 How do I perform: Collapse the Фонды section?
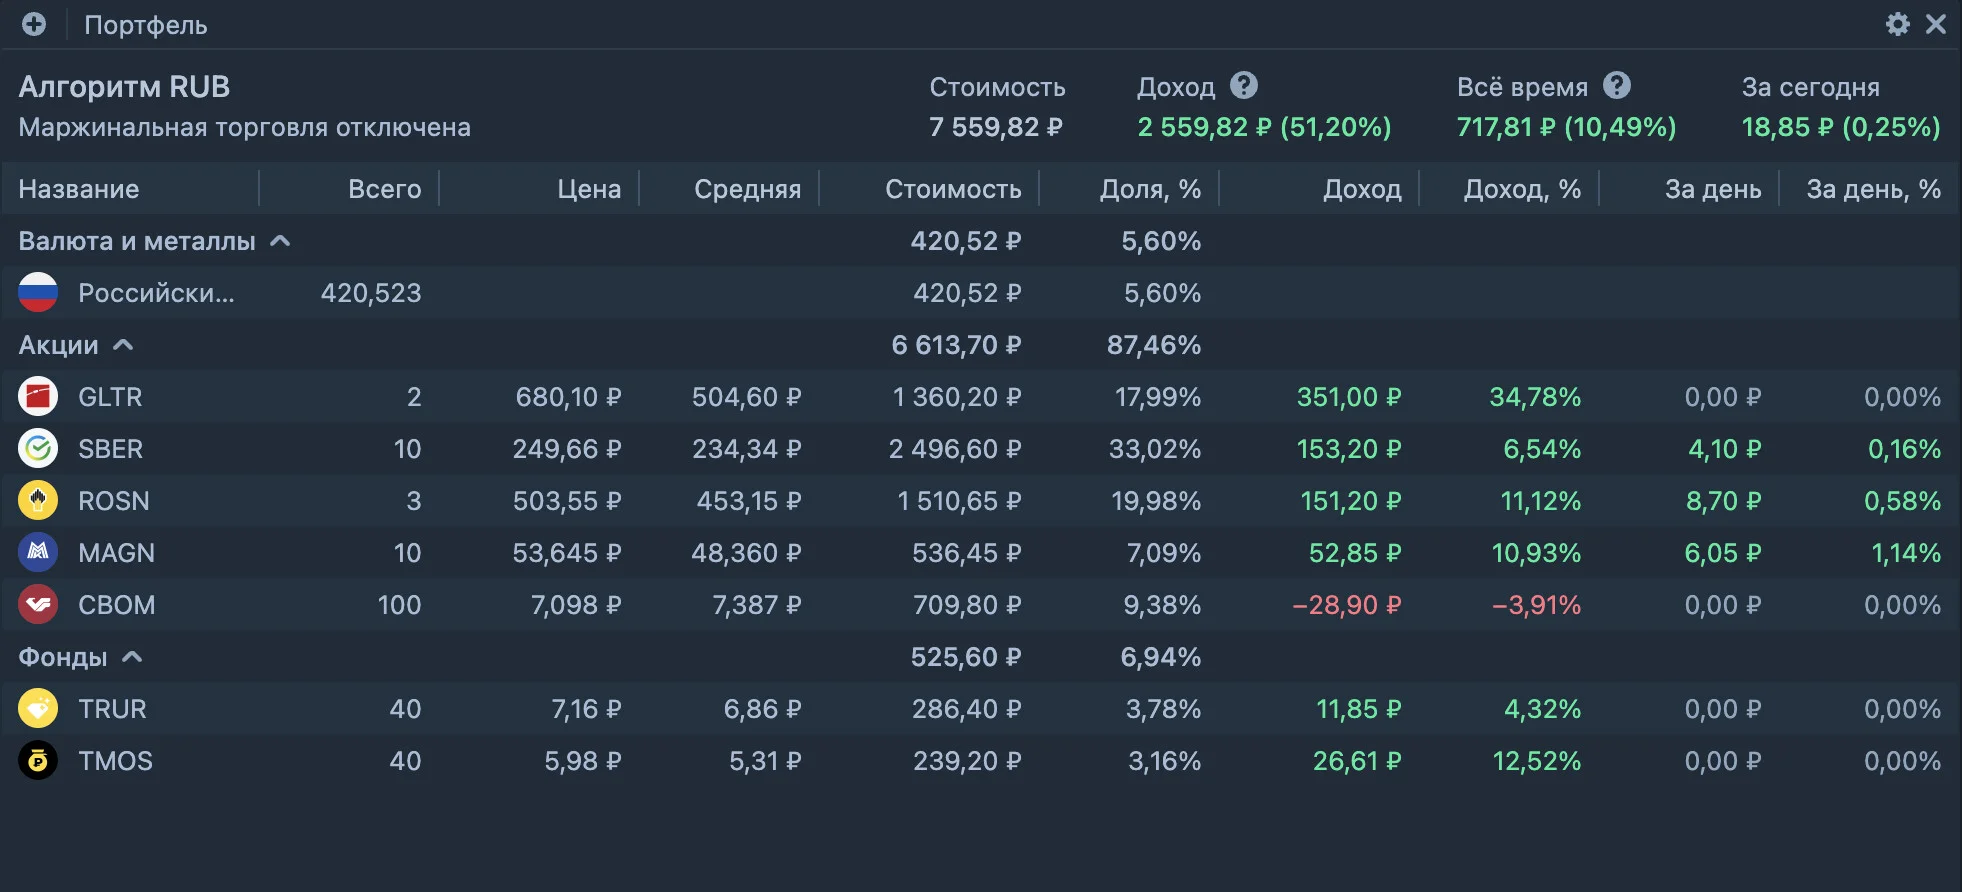[x=132, y=657]
